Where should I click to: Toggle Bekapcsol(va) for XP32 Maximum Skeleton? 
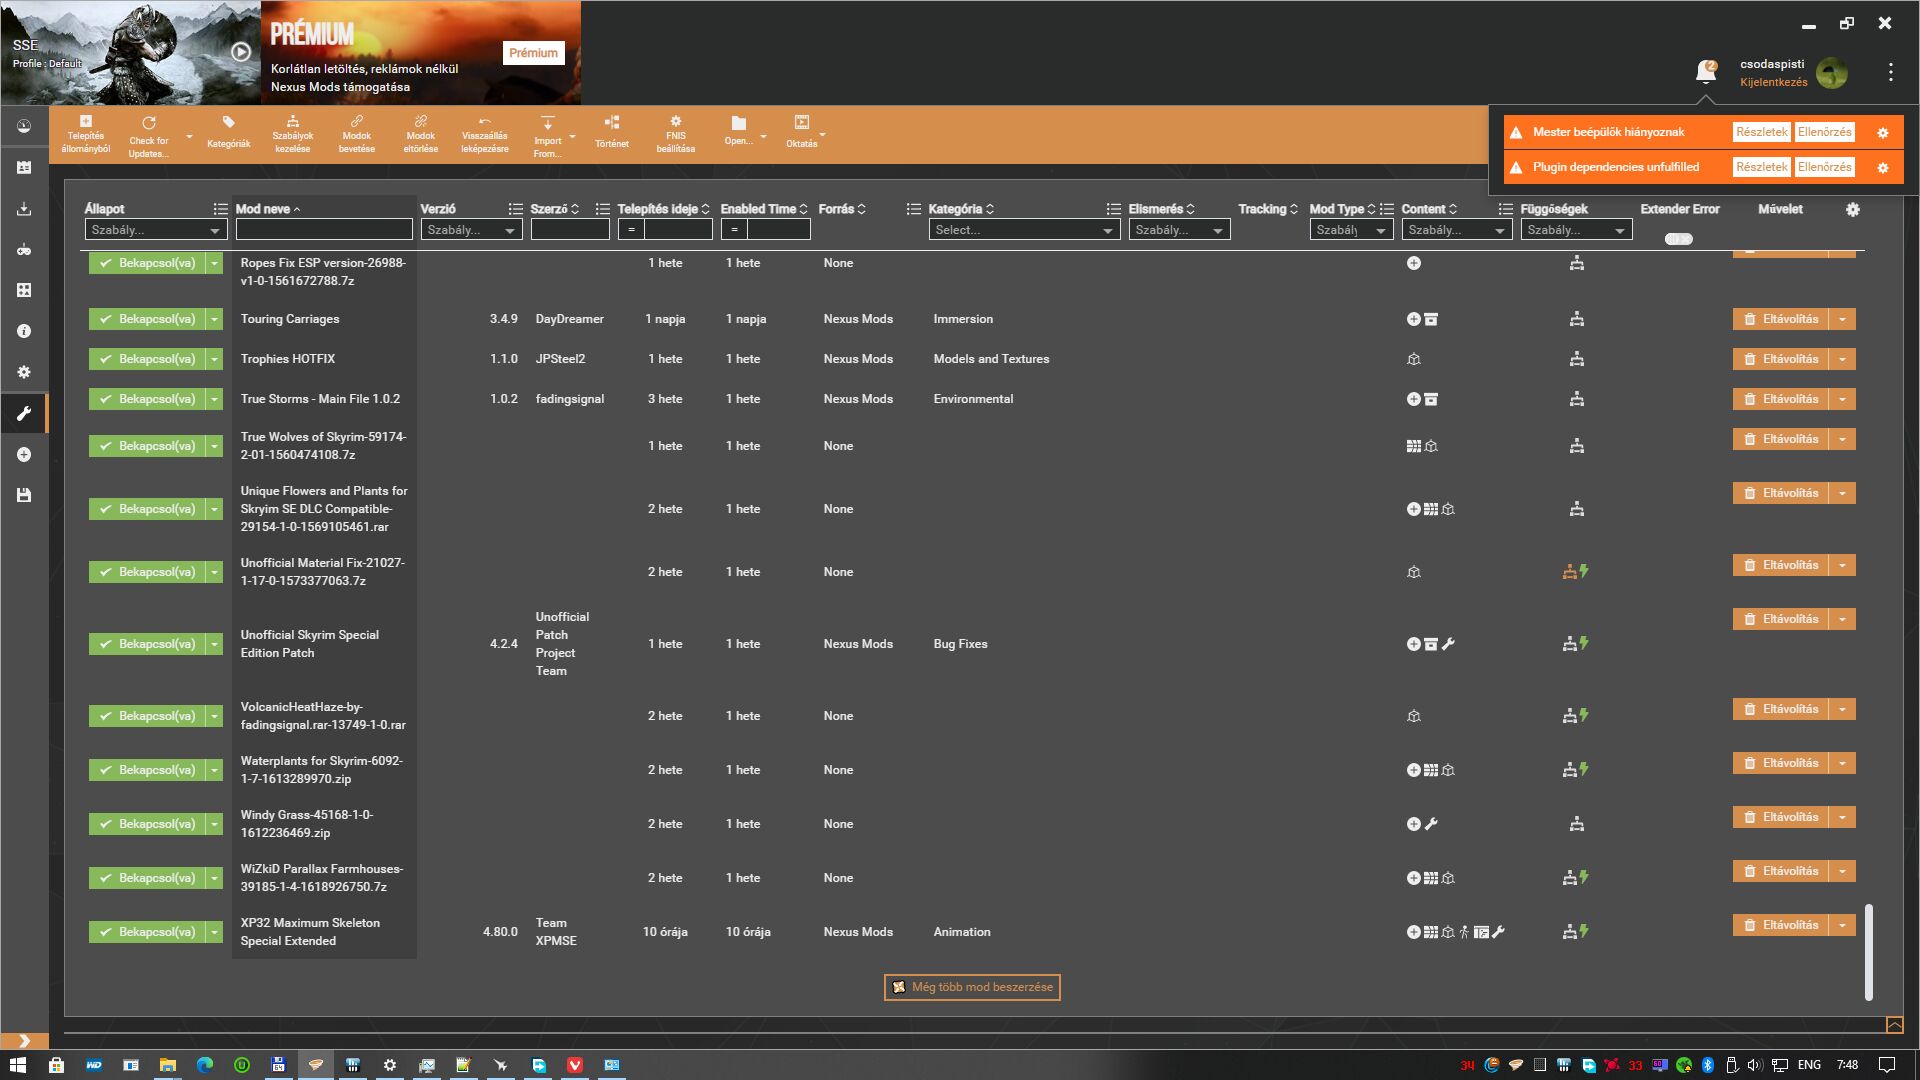(145, 932)
